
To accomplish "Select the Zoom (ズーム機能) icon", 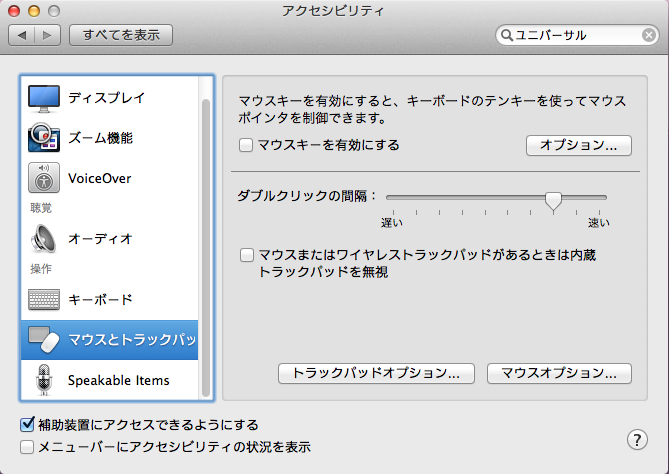I will coord(44,138).
